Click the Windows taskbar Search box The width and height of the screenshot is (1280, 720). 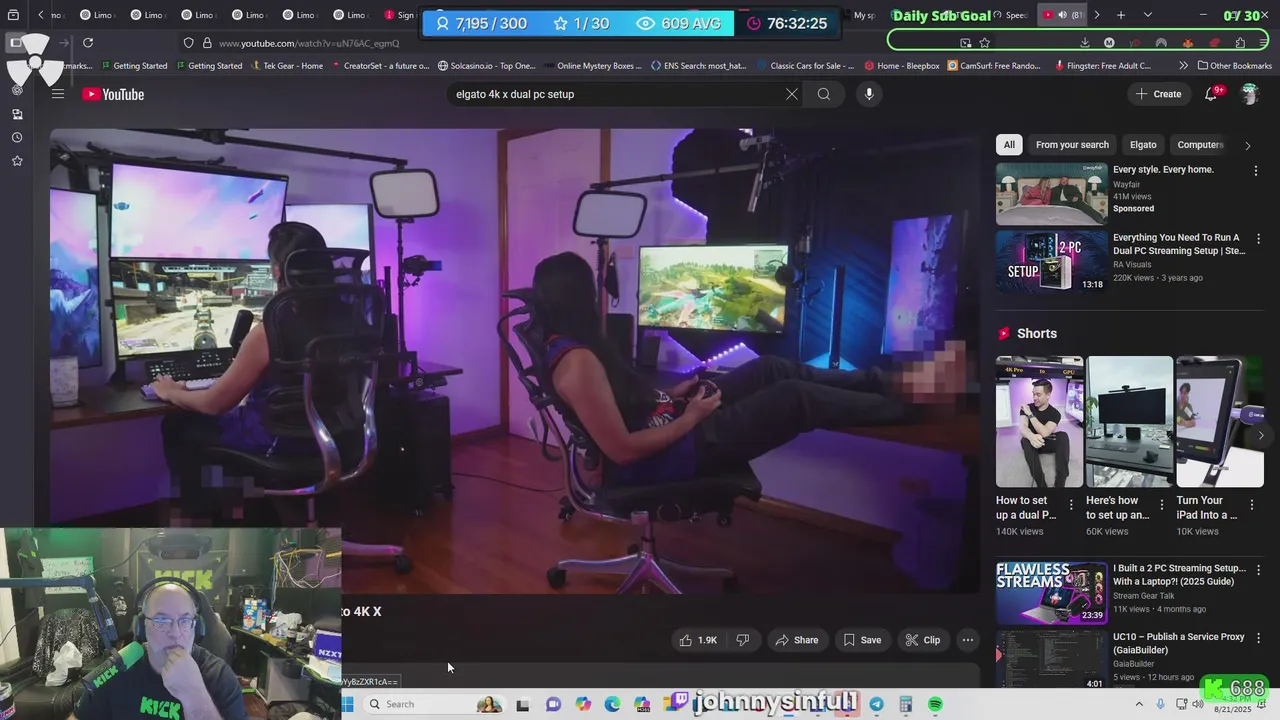pyautogui.click(x=431, y=704)
